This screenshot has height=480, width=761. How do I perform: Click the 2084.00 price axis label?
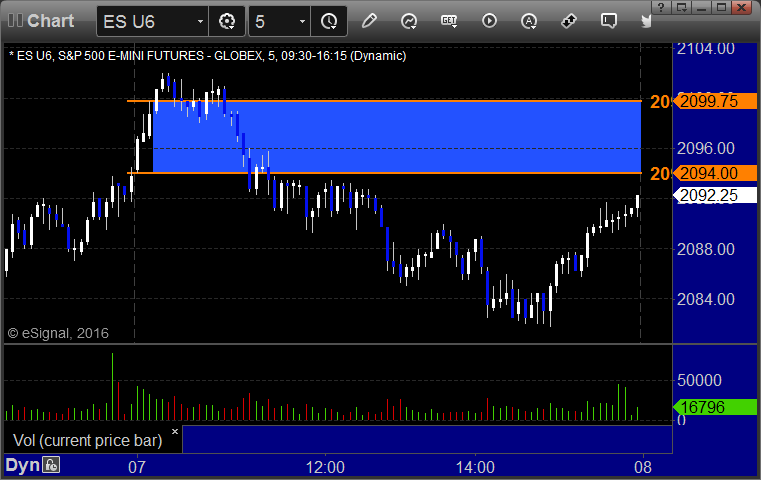tap(705, 299)
